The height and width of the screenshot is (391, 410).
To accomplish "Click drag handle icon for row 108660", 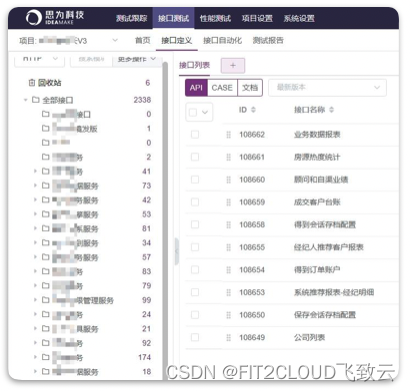I will pyautogui.click(x=228, y=180).
